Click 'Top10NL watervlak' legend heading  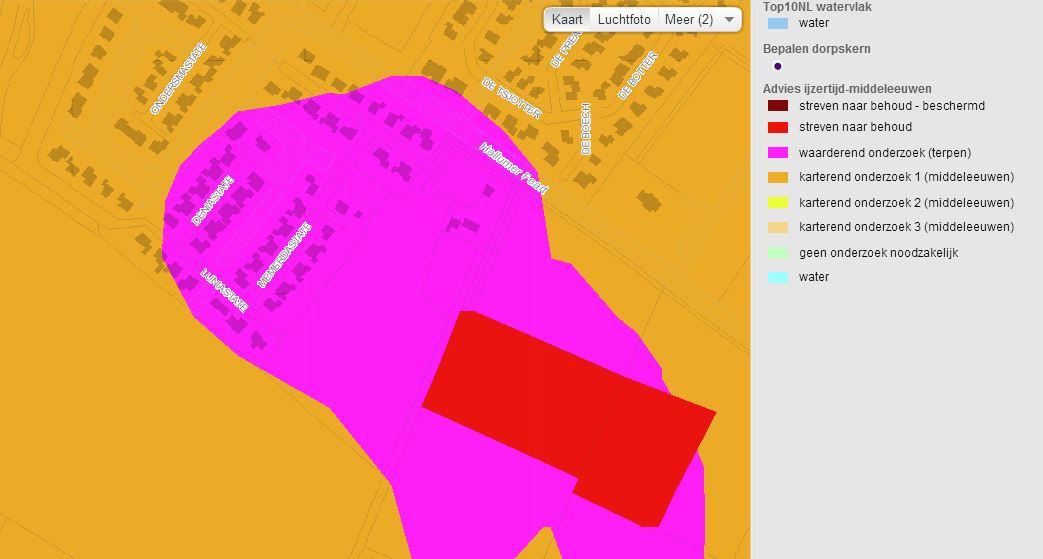(817, 7)
